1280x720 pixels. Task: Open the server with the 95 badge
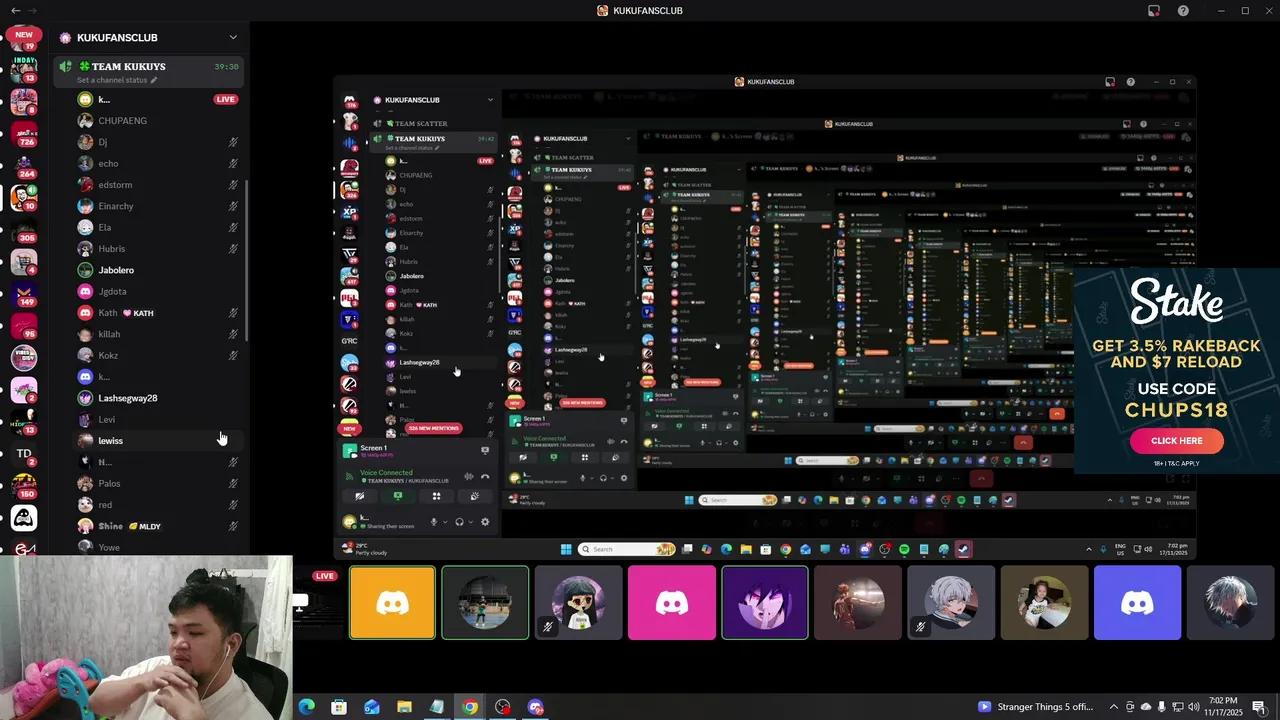tap(24, 325)
